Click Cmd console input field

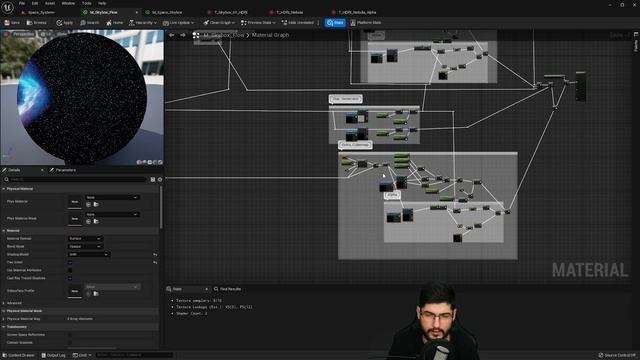135,356
